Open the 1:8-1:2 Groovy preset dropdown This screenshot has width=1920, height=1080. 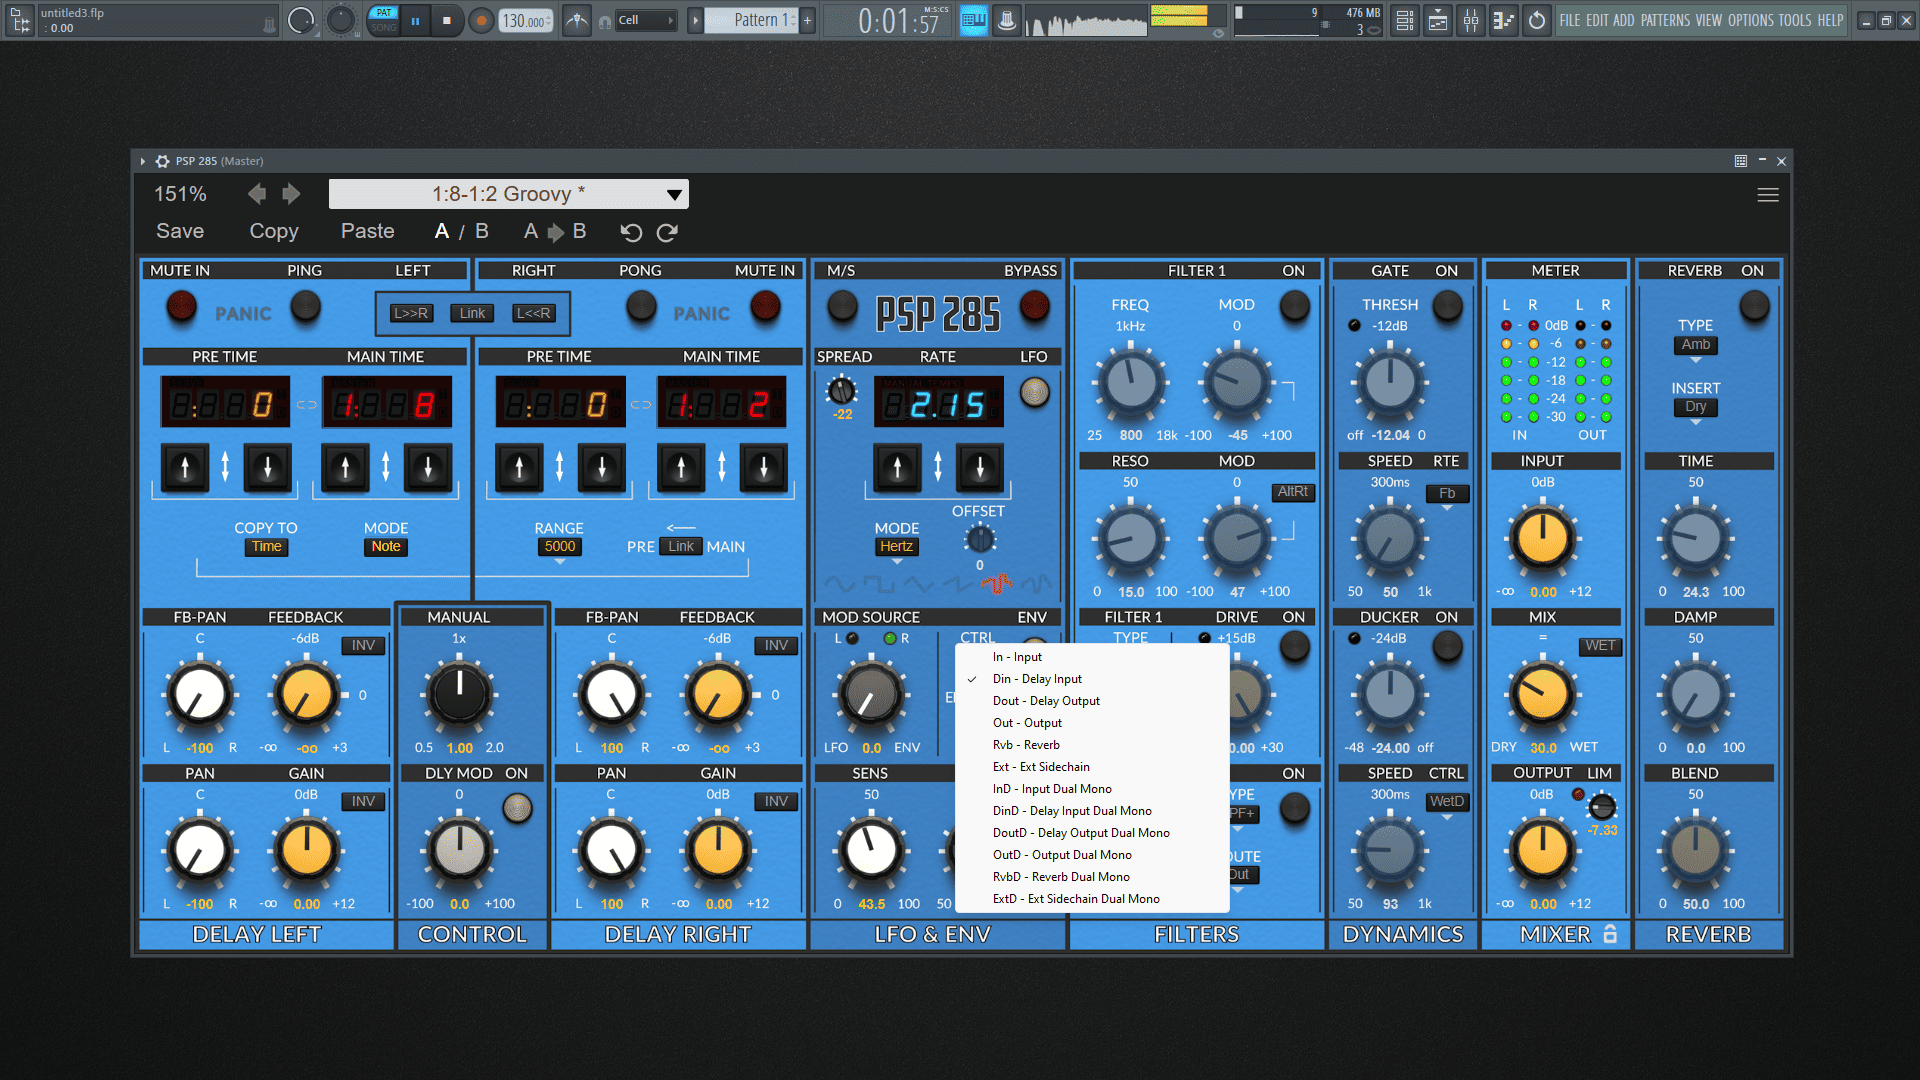[508, 194]
